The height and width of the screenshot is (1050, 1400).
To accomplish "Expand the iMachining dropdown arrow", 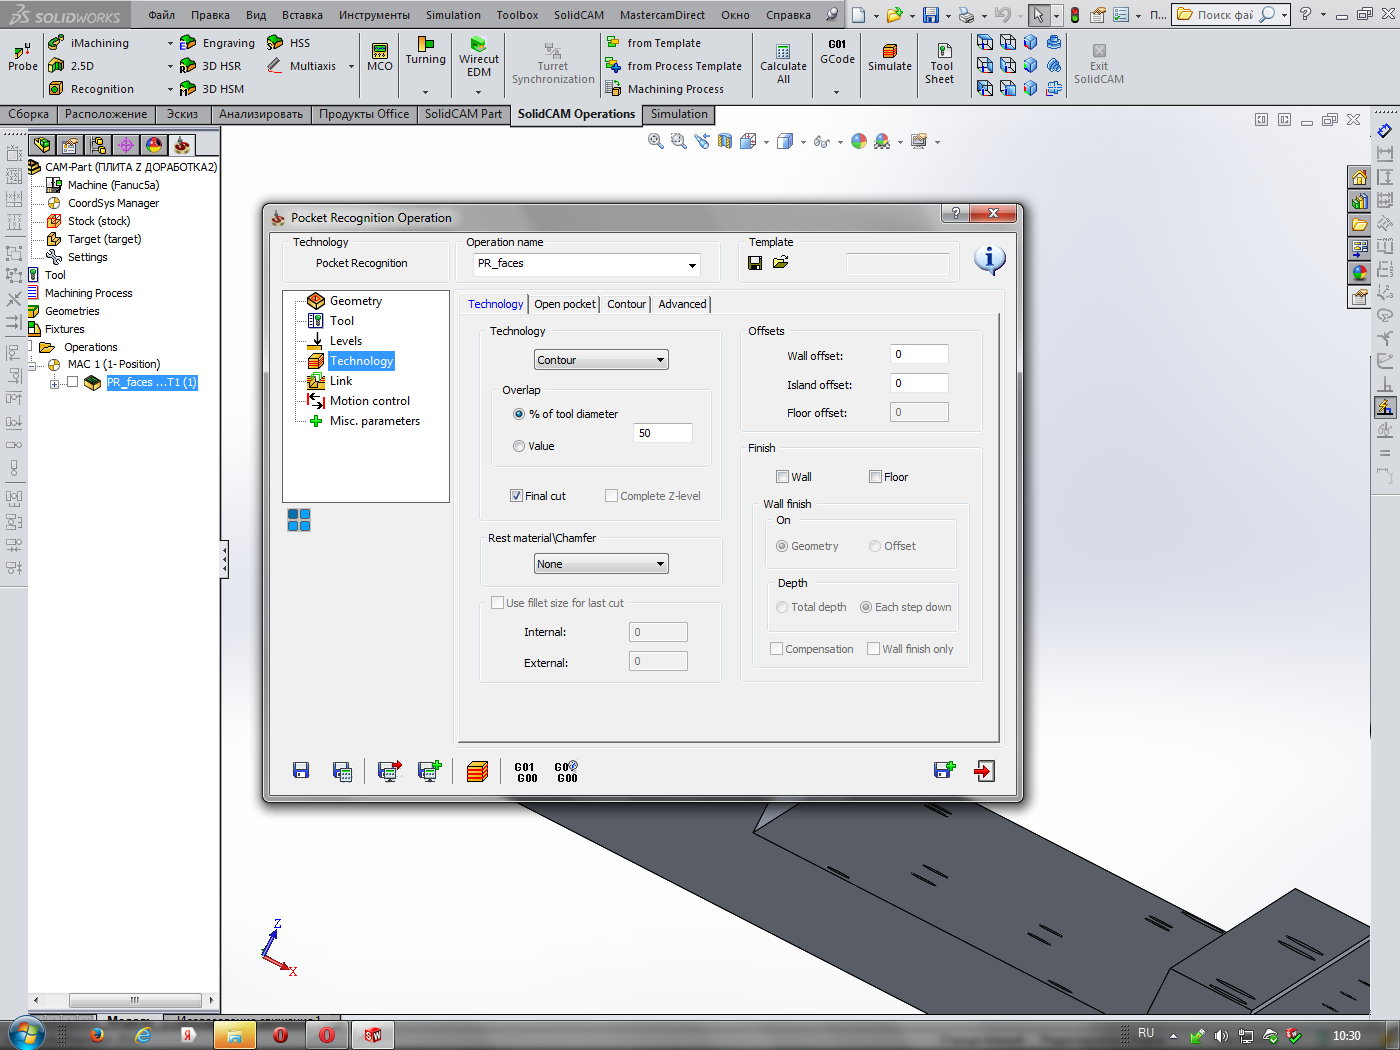I will tap(170, 43).
